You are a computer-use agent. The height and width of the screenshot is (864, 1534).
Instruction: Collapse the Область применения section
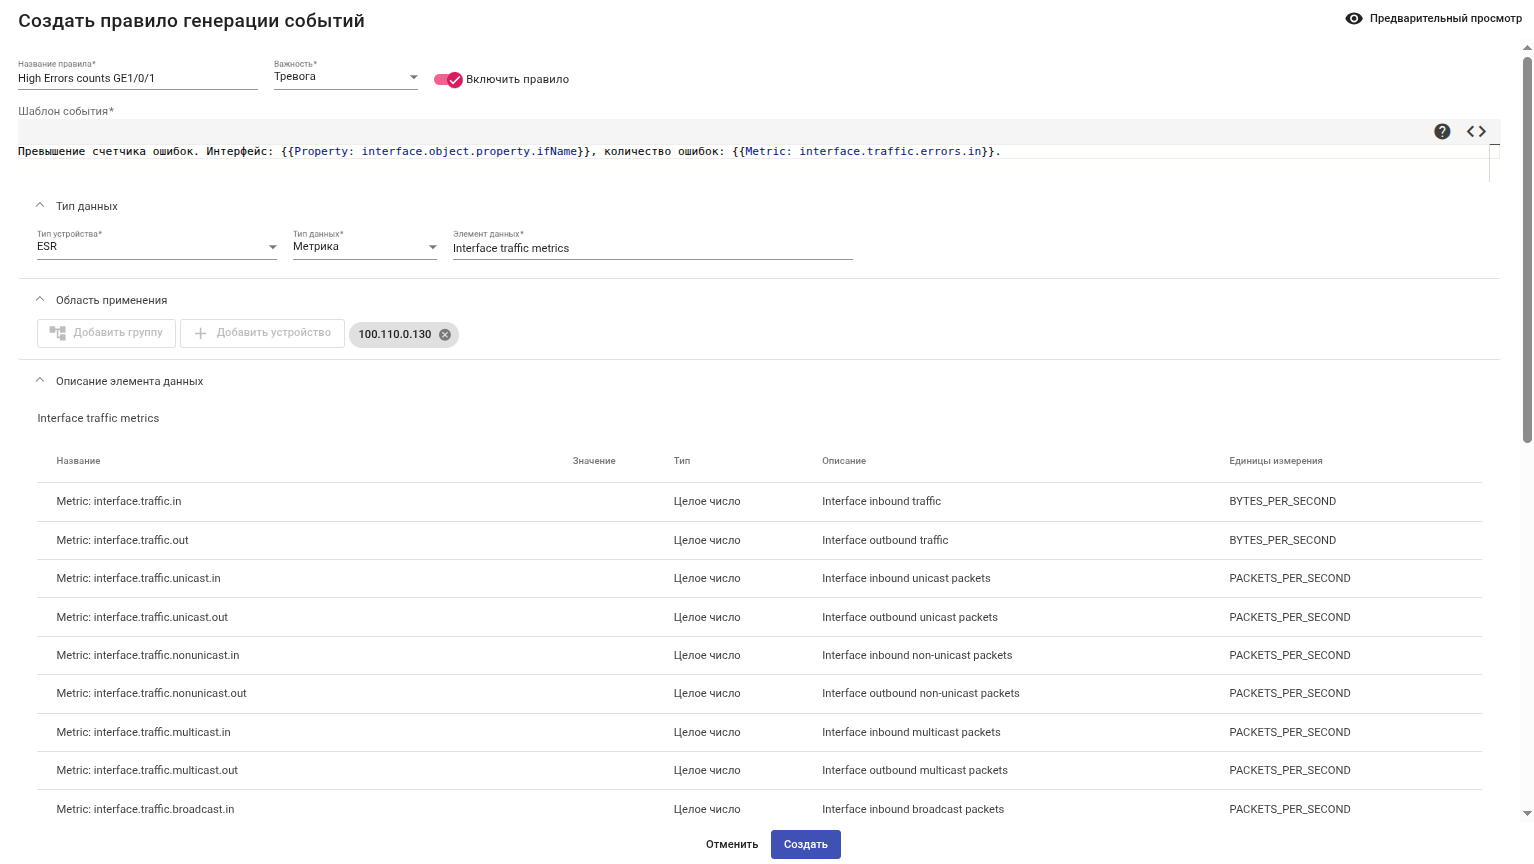[40, 300]
